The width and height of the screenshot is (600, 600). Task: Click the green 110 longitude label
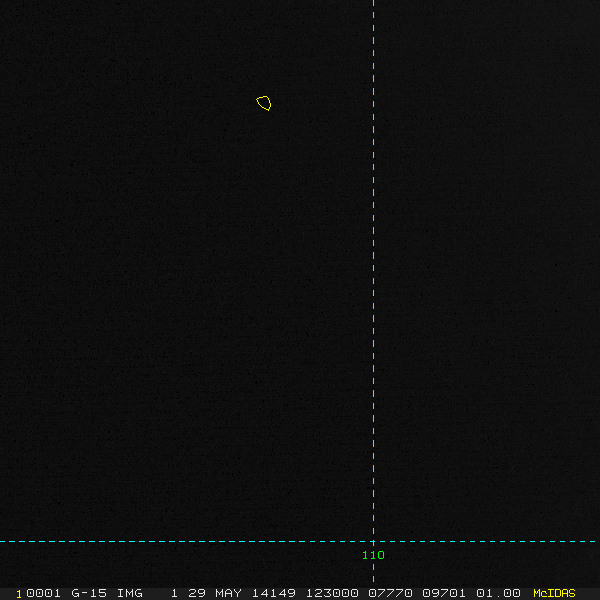373,555
